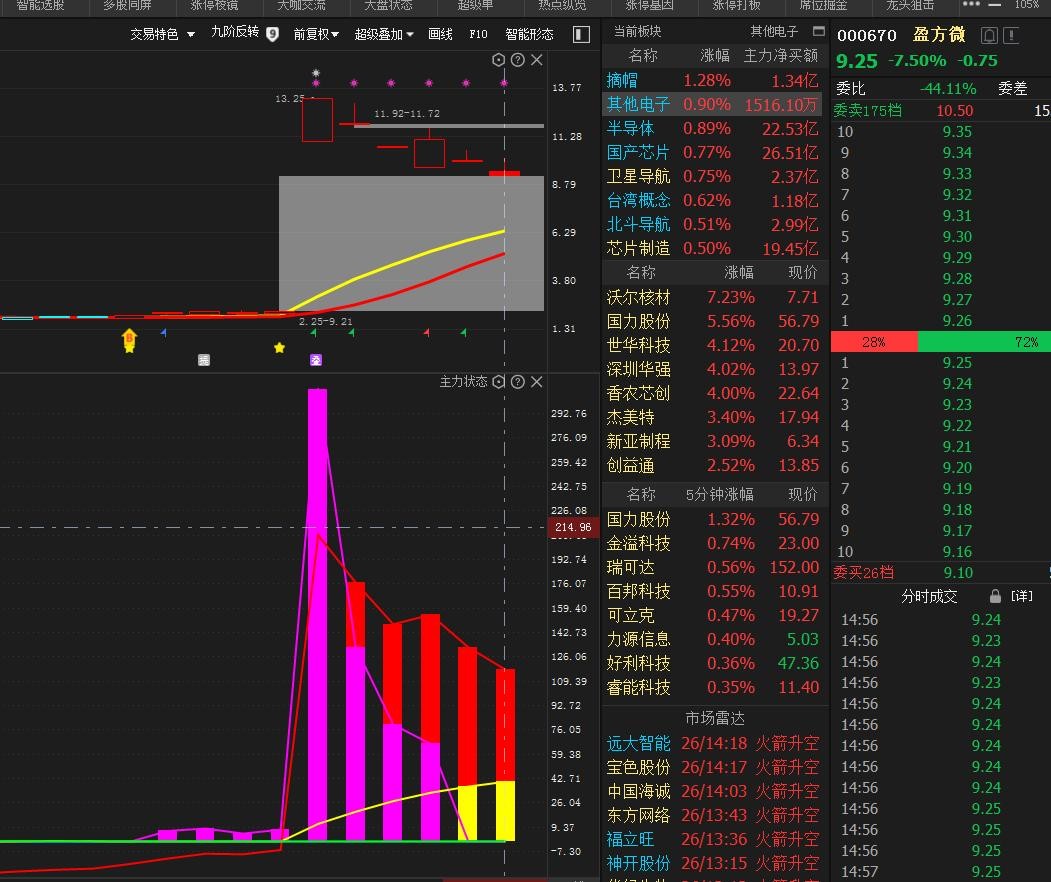Close the 主力状态 indicator panel
1051x882 pixels.
click(536, 382)
